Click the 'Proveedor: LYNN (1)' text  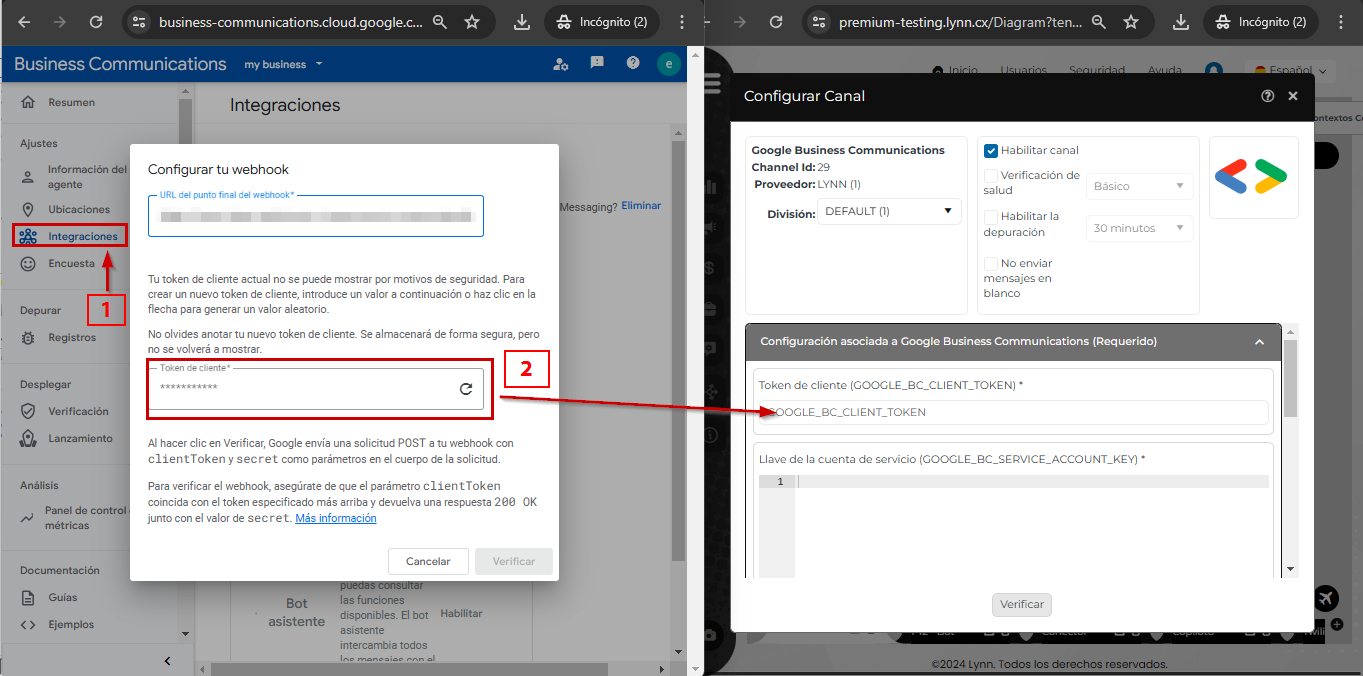(x=807, y=184)
